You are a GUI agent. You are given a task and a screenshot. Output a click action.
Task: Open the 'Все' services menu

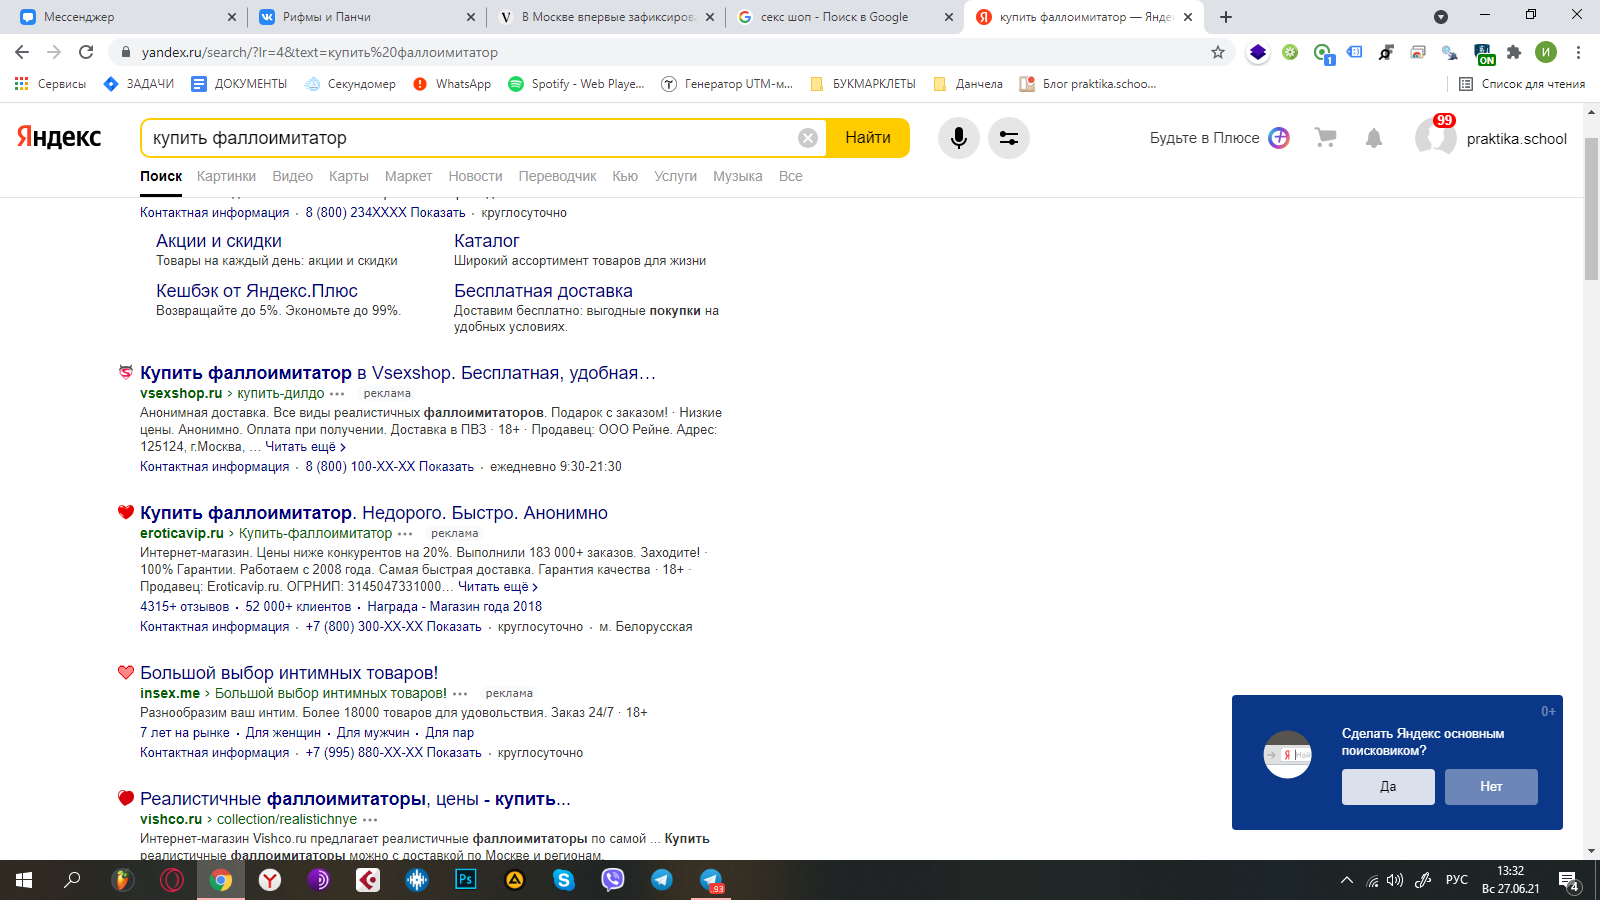tap(791, 176)
